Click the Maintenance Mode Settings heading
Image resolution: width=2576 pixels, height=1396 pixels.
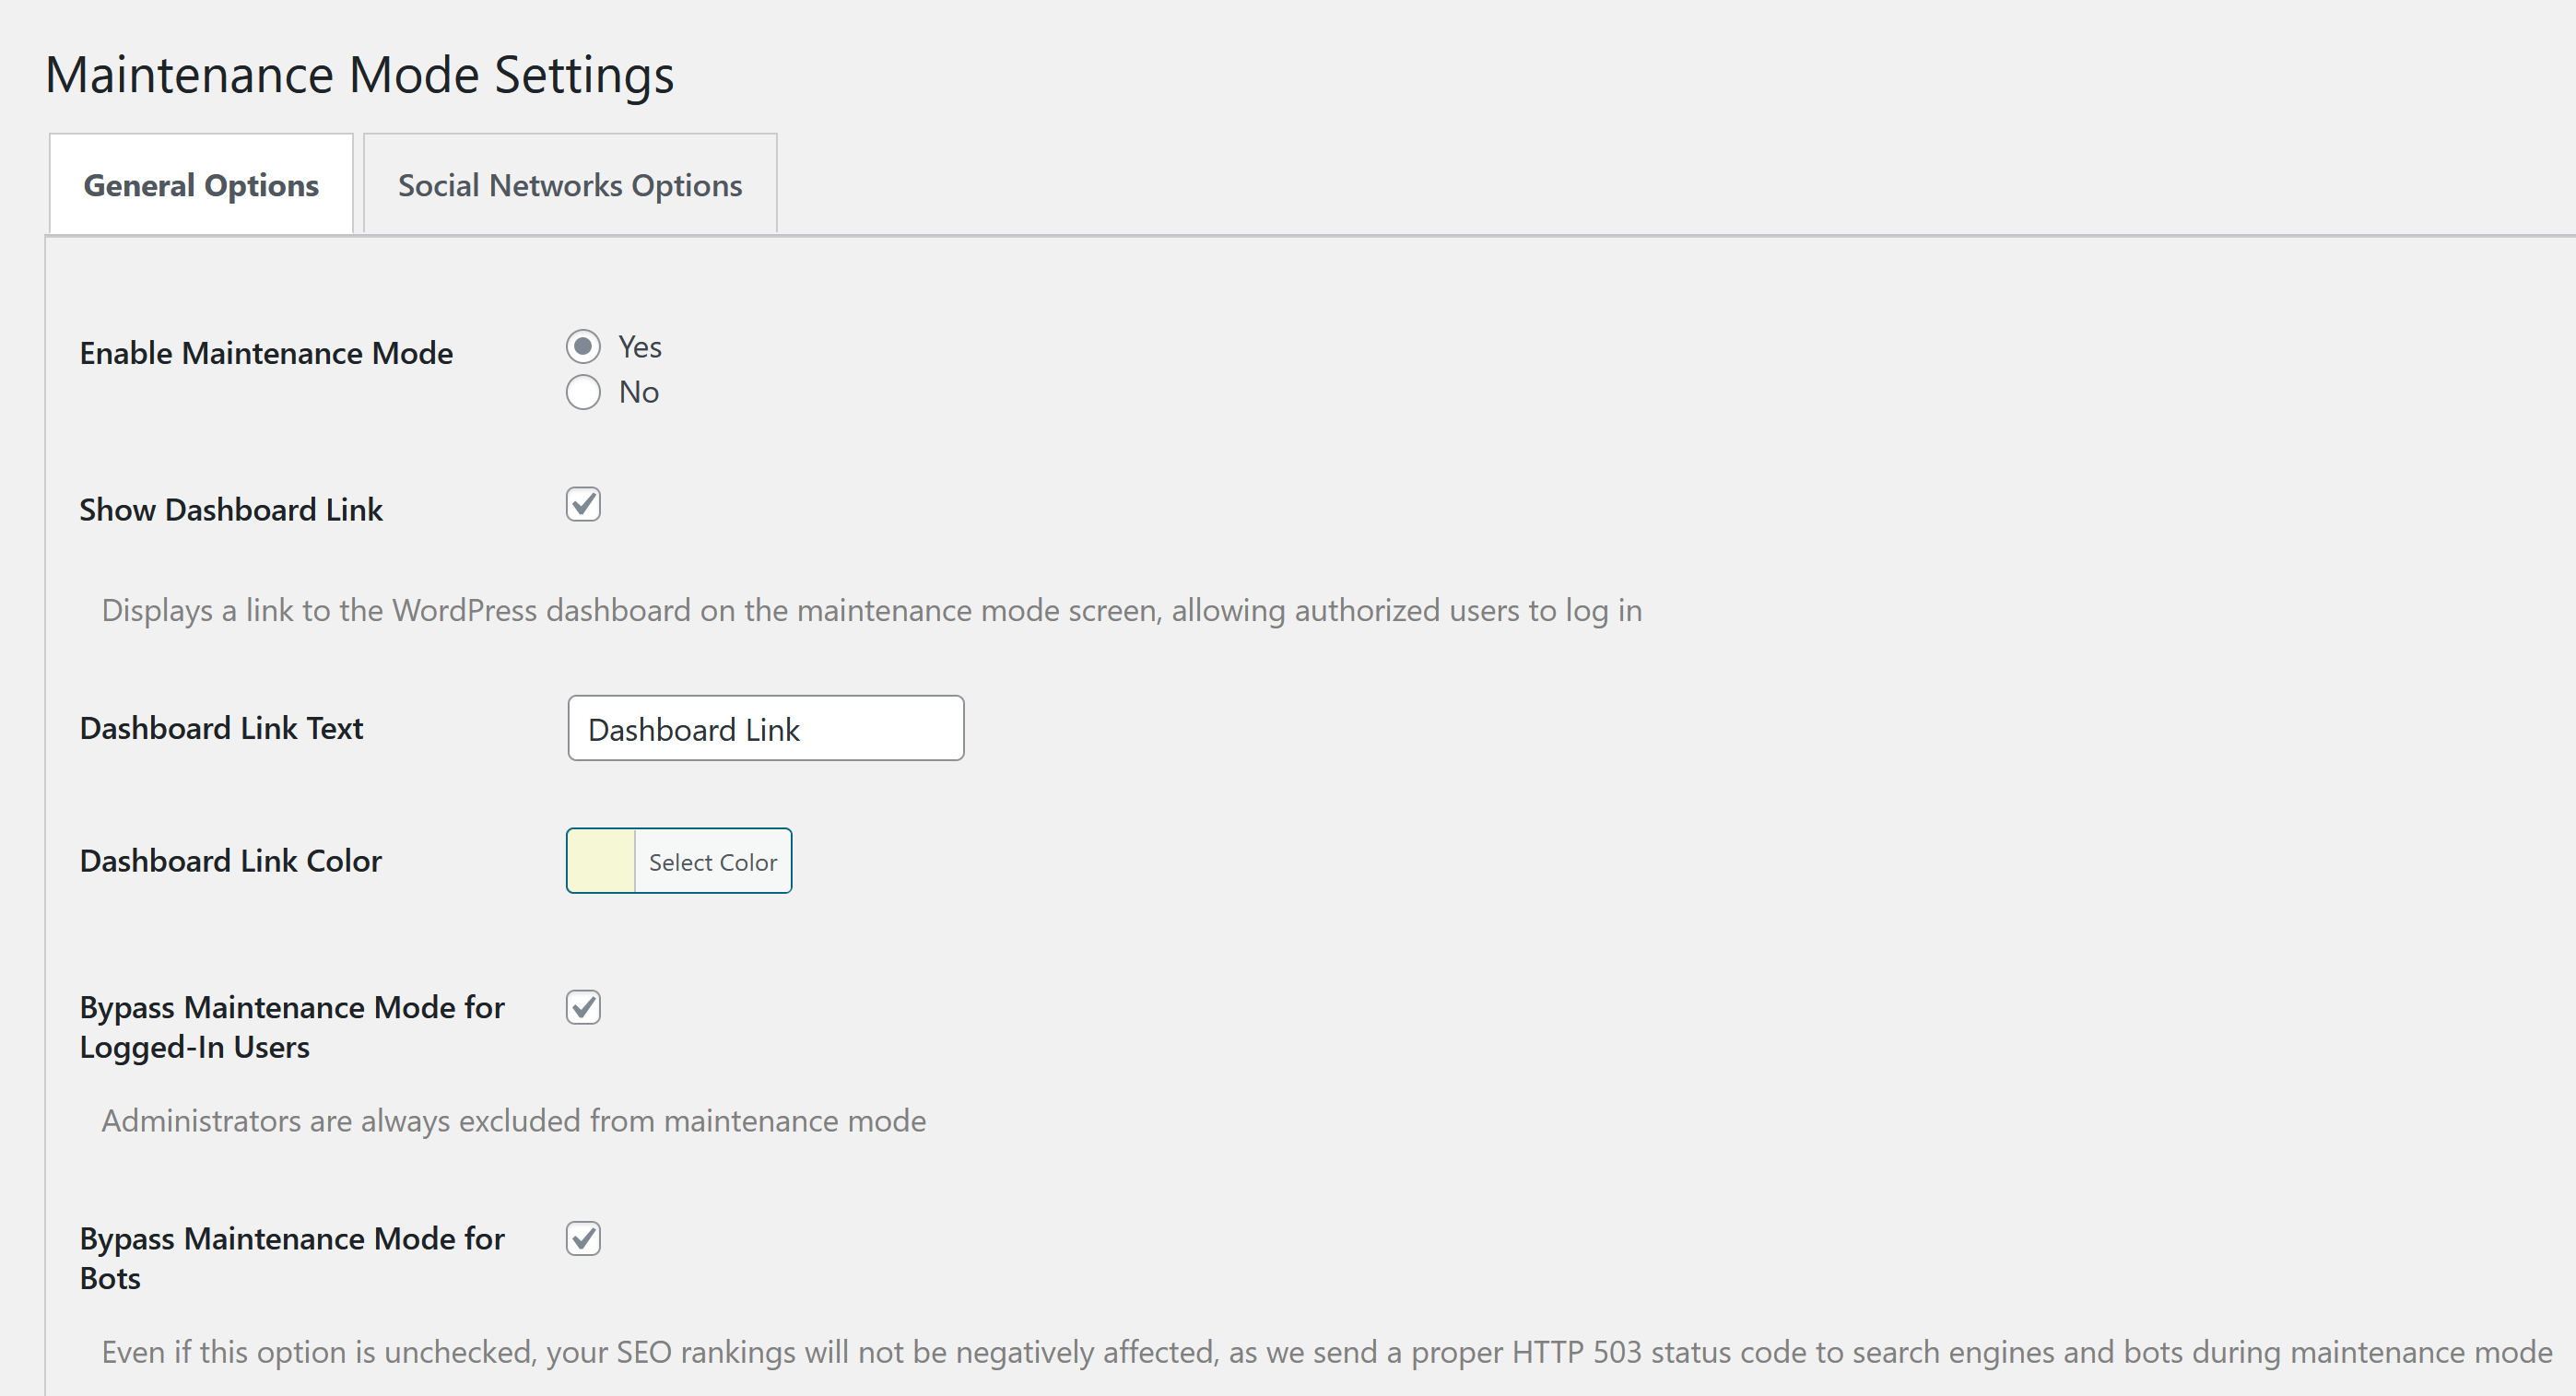pos(360,75)
